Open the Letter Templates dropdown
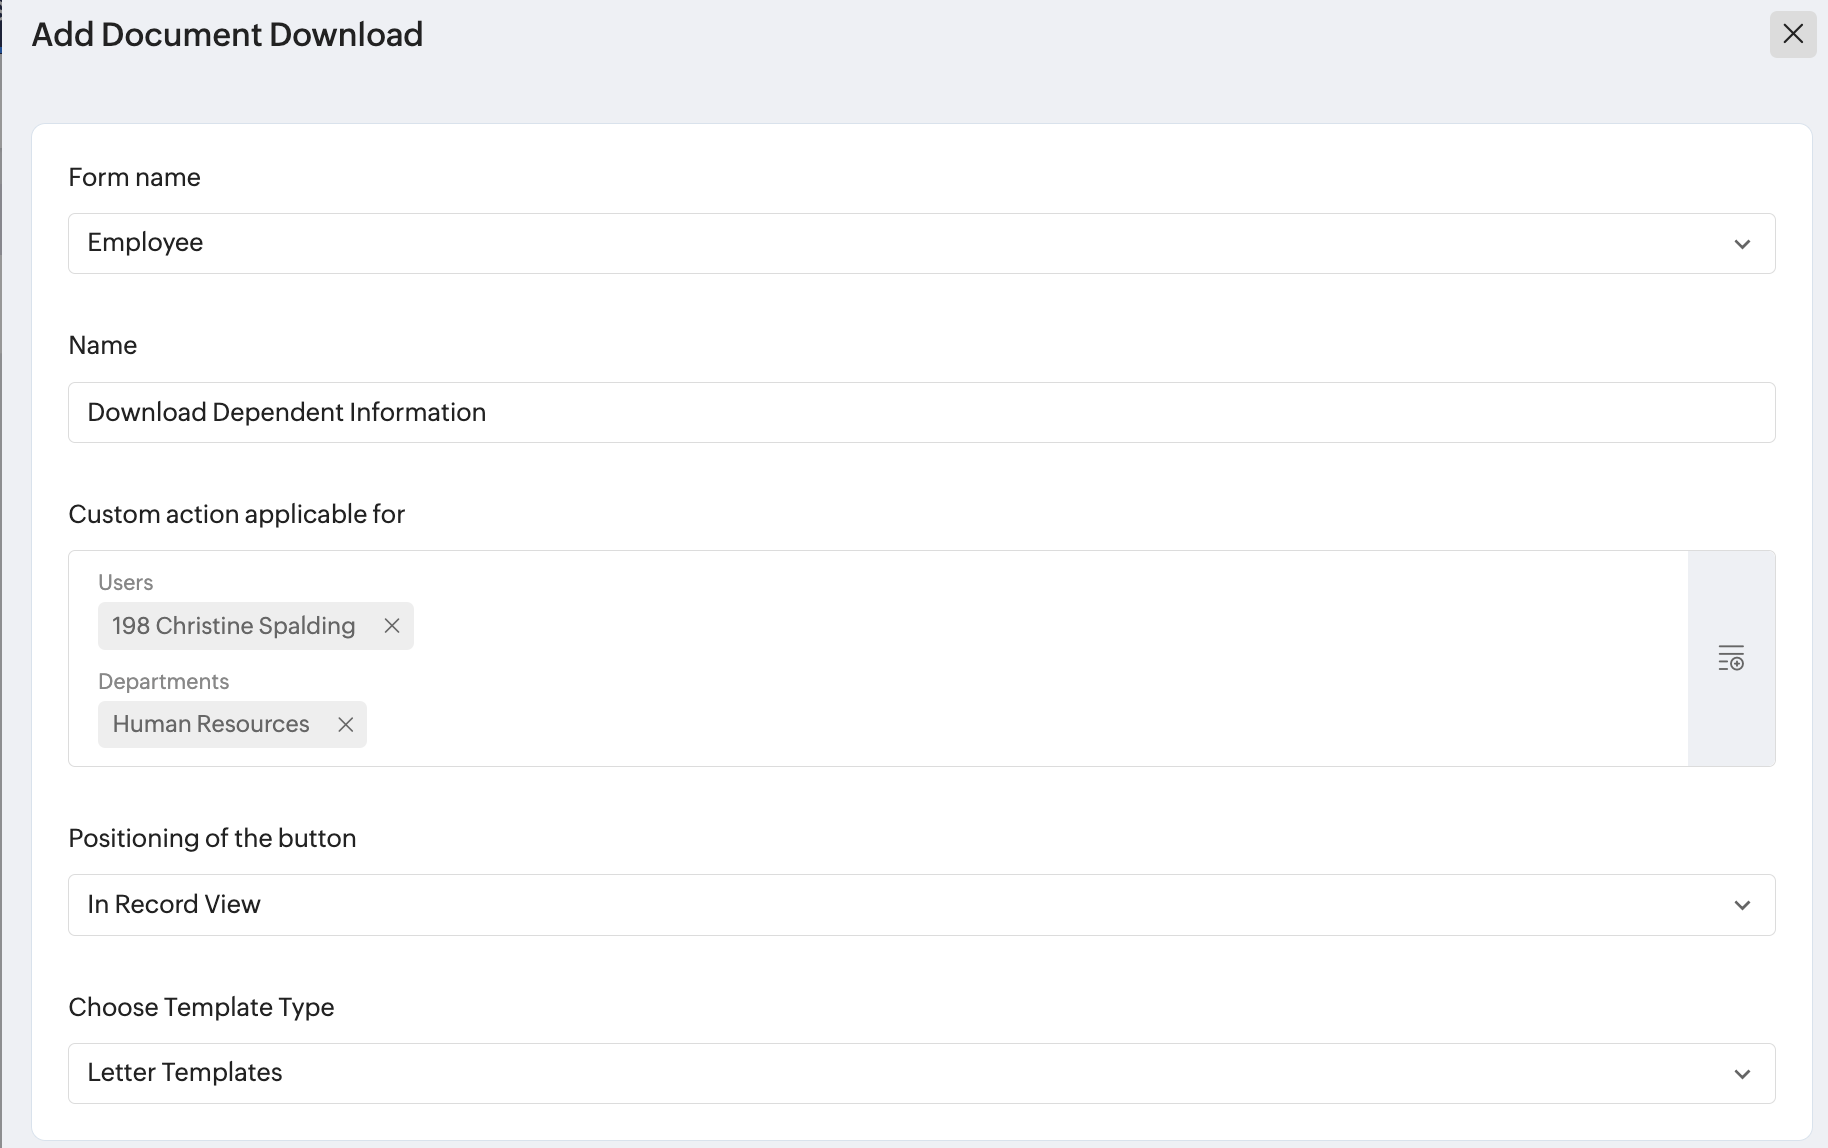The width and height of the screenshot is (1828, 1148). pyautogui.click(x=900, y=1073)
